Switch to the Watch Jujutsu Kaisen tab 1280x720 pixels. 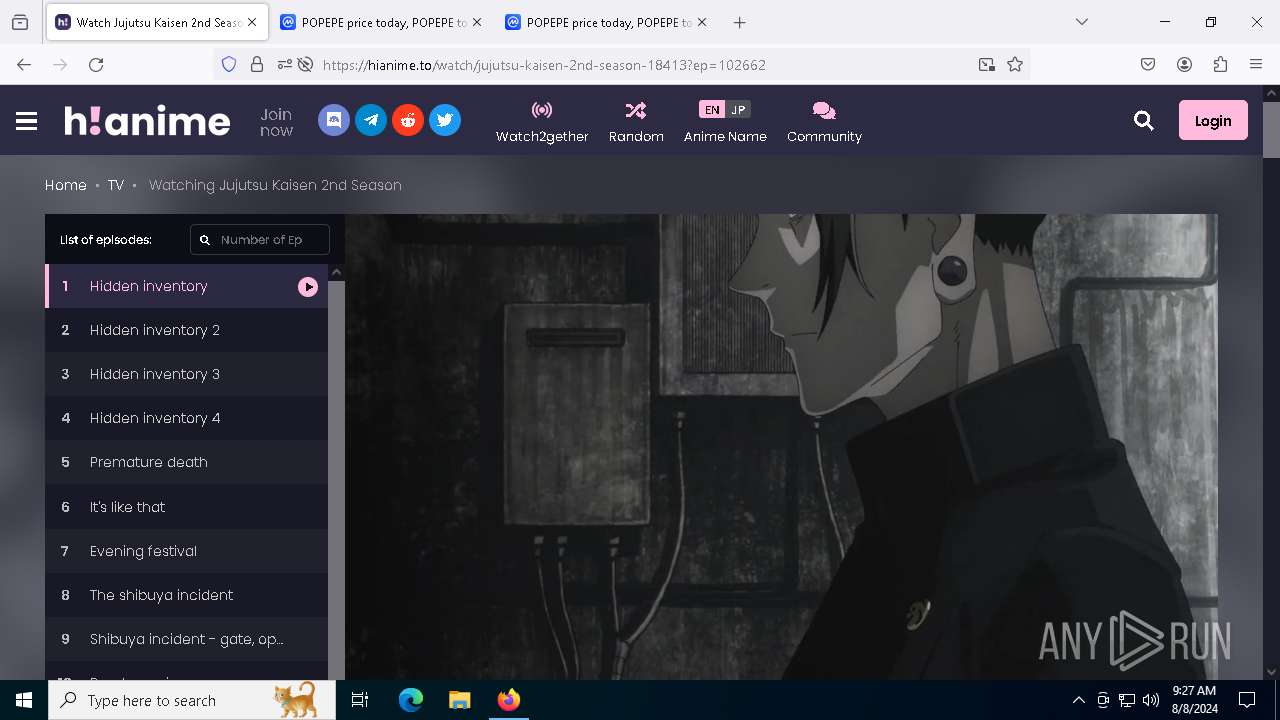coord(158,22)
